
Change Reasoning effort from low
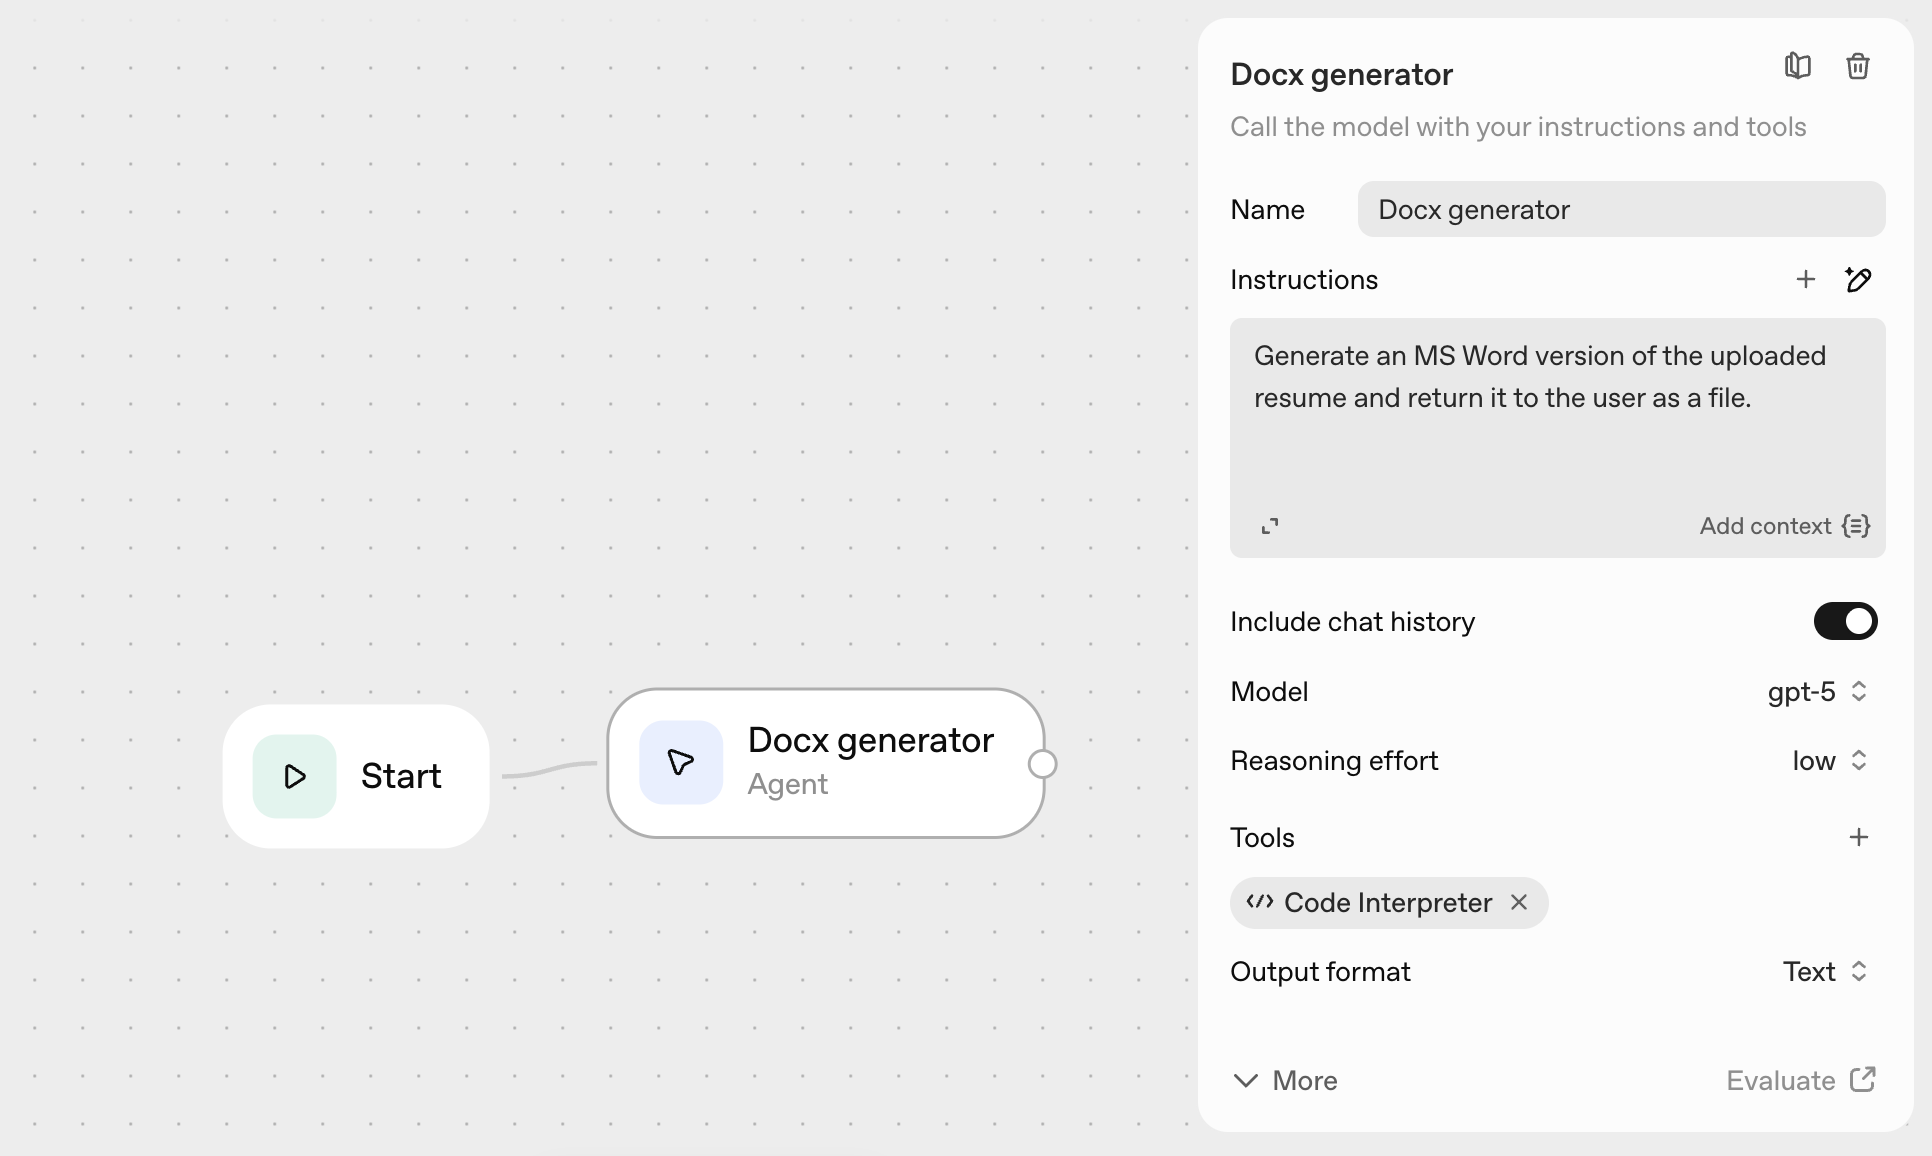(x=1829, y=761)
